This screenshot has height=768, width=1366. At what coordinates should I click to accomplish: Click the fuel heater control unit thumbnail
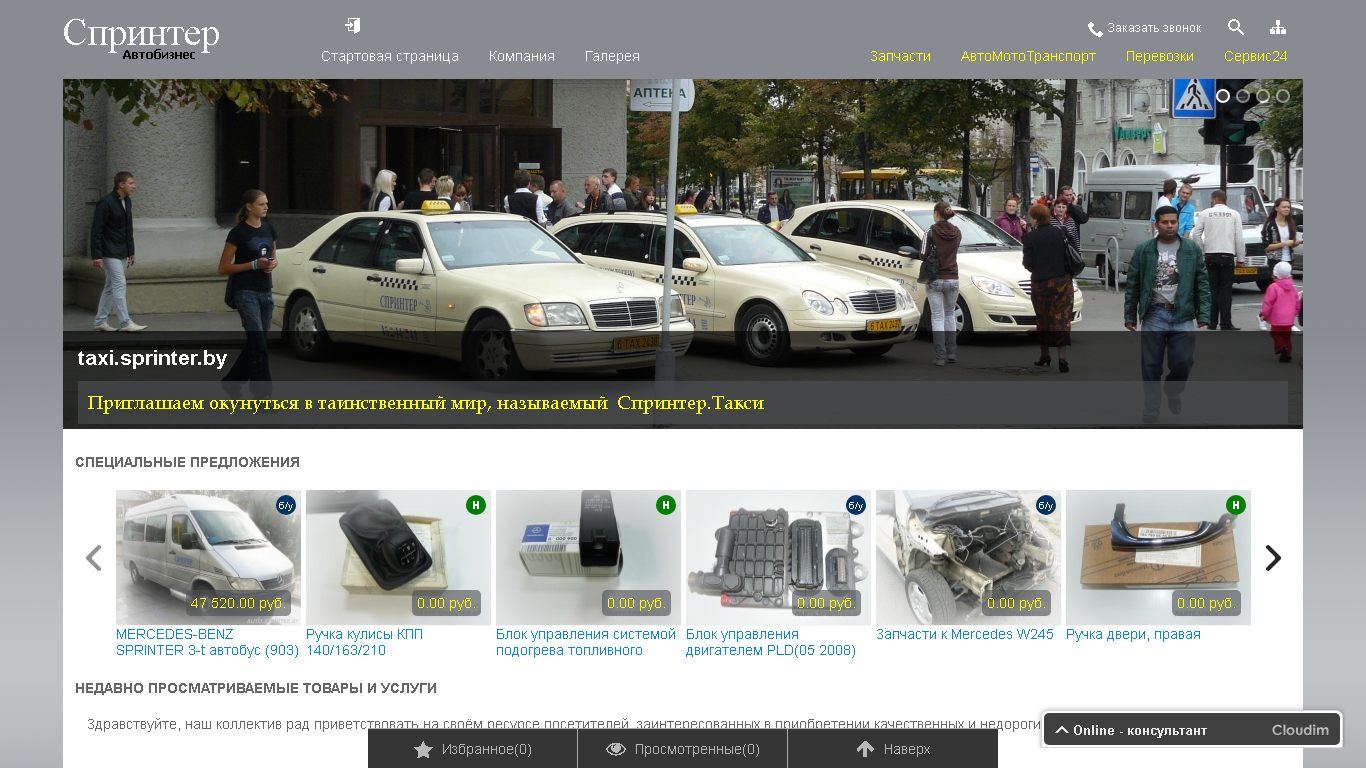coord(588,558)
